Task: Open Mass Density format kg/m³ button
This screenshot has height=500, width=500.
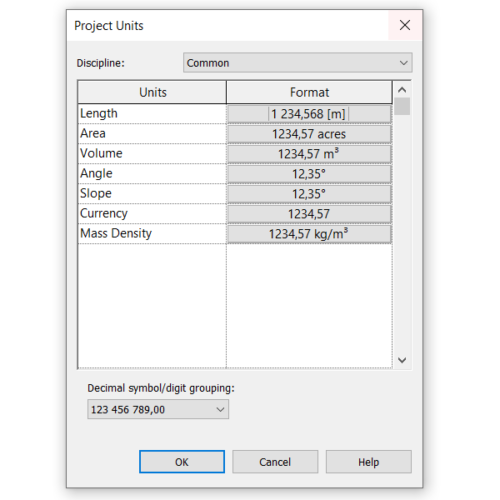Action: (309, 234)
